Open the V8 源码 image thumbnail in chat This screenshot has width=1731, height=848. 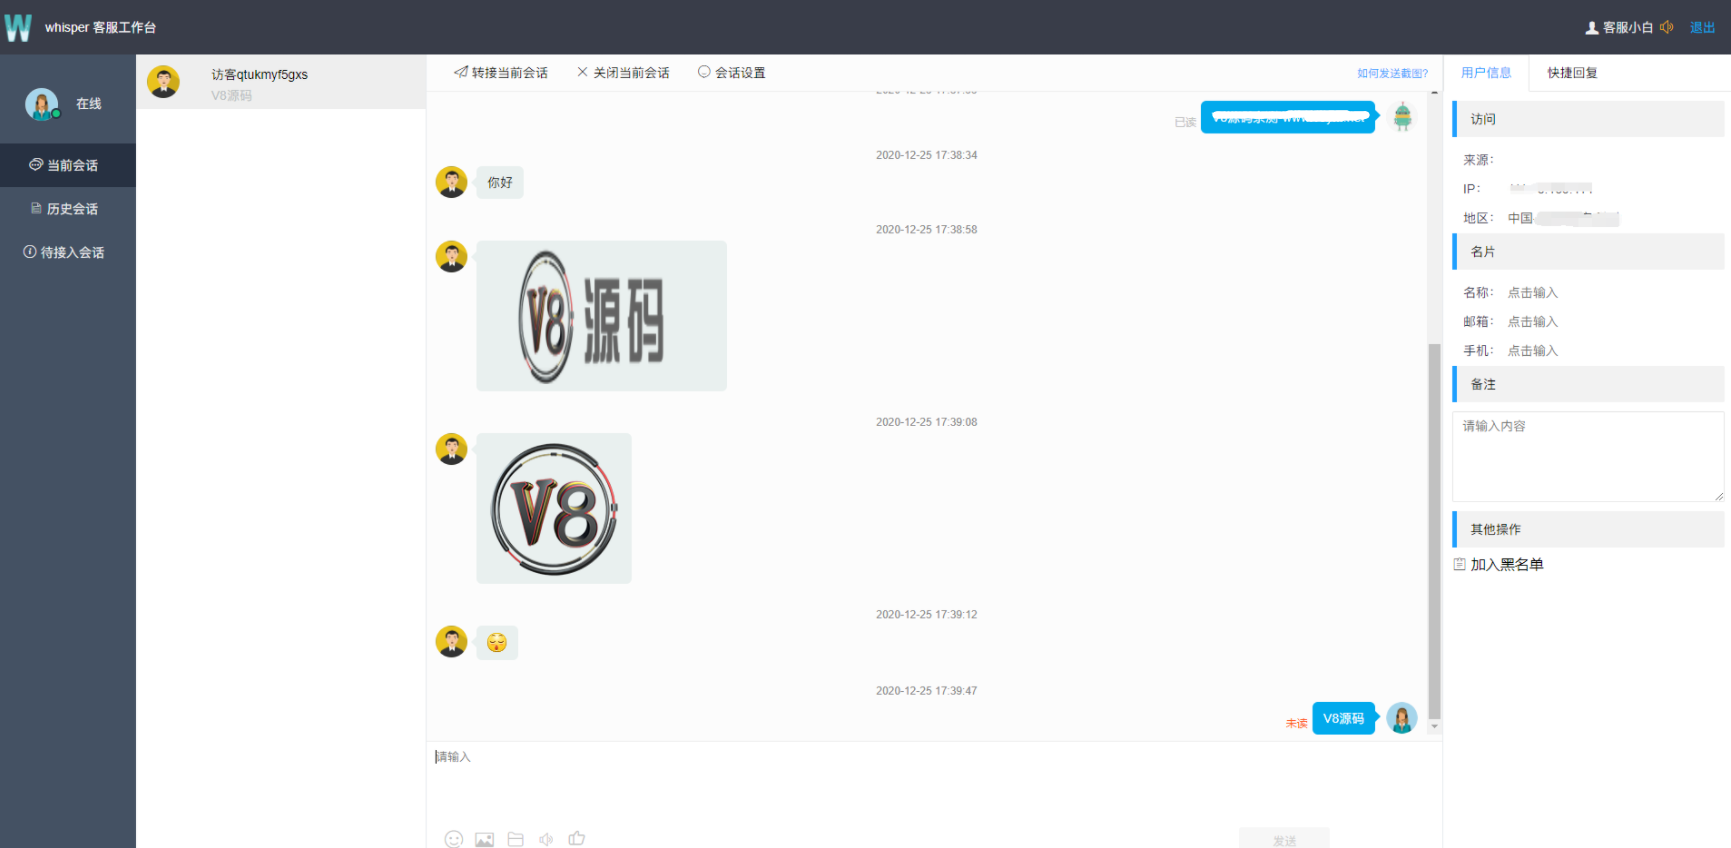(x=601, y=316)
